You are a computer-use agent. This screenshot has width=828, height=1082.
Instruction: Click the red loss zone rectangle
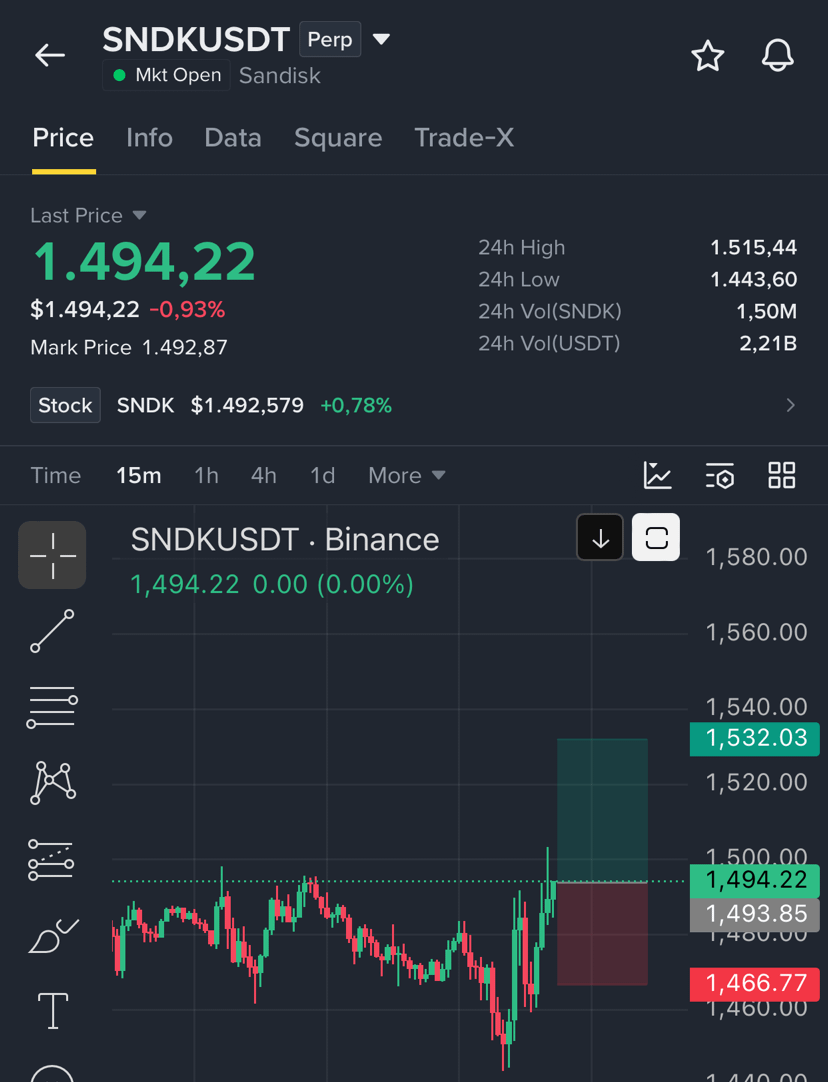point(602,934)
